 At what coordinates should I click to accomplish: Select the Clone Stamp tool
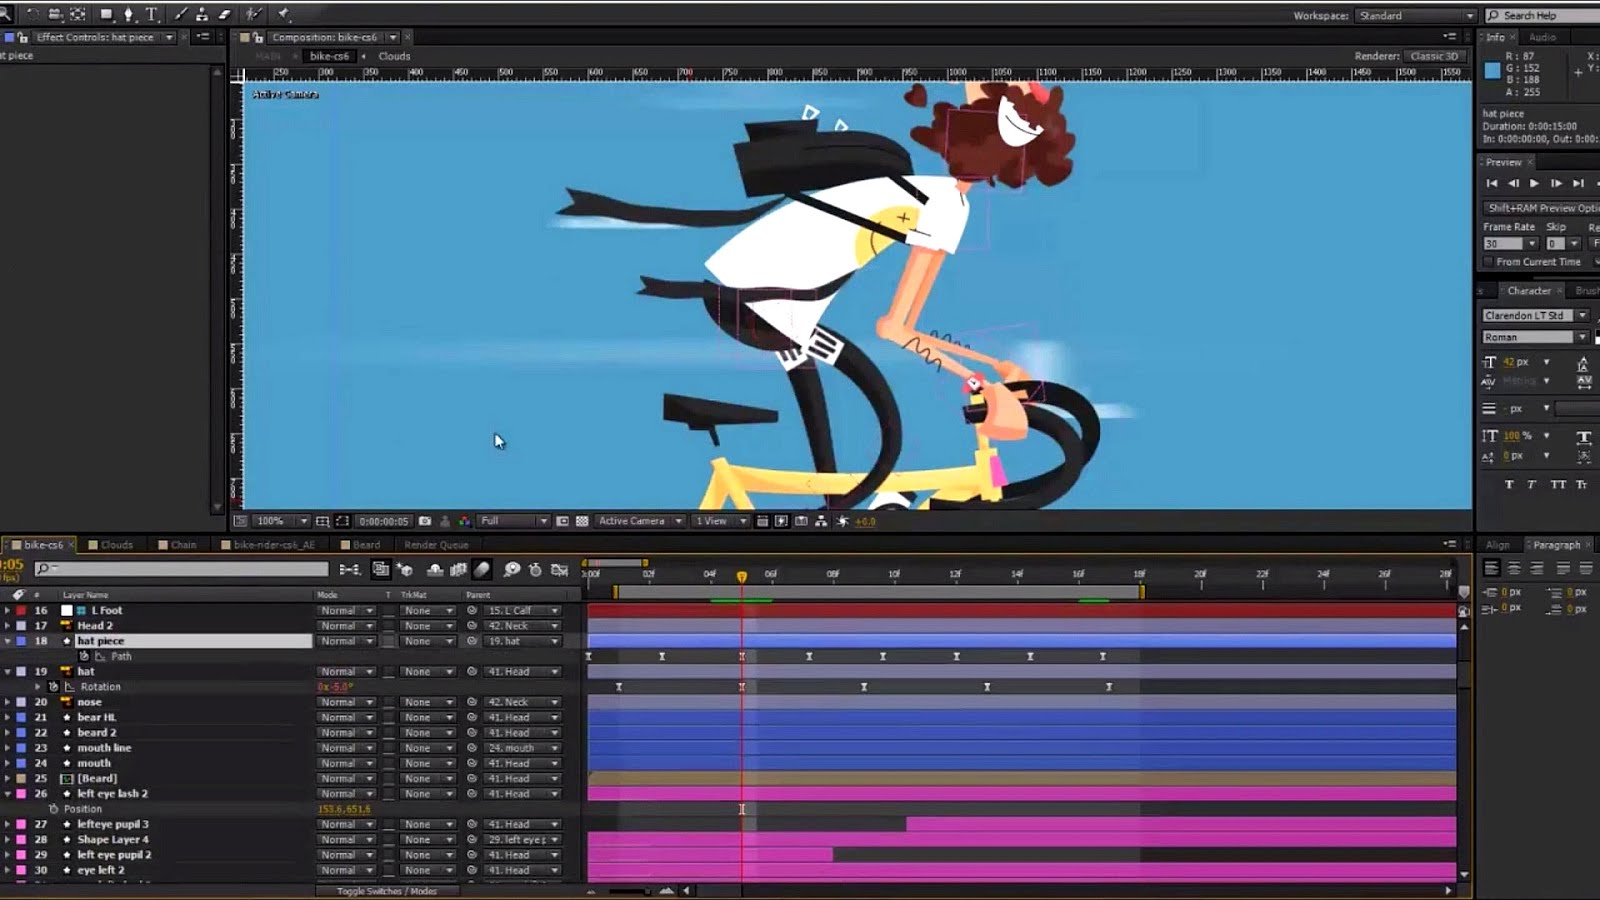point(204,15)
